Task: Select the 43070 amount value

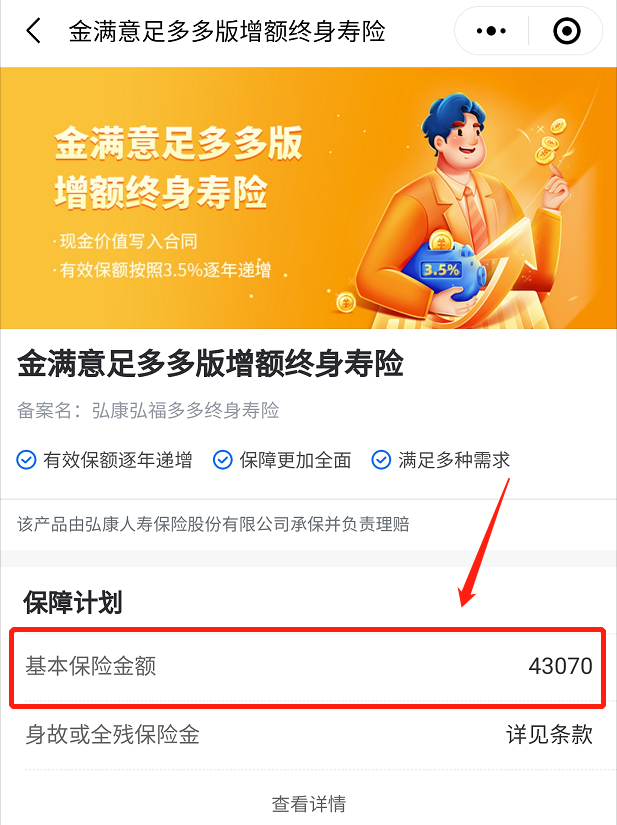Action: click(x=561, y=666)
